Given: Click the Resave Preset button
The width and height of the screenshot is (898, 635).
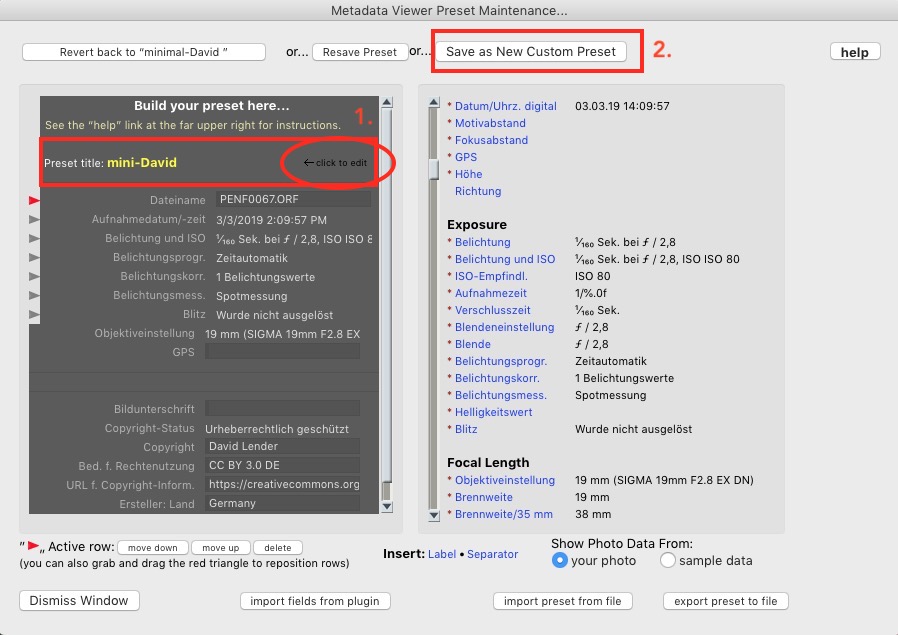Looking at the screenshot, I should coord(359,52).
